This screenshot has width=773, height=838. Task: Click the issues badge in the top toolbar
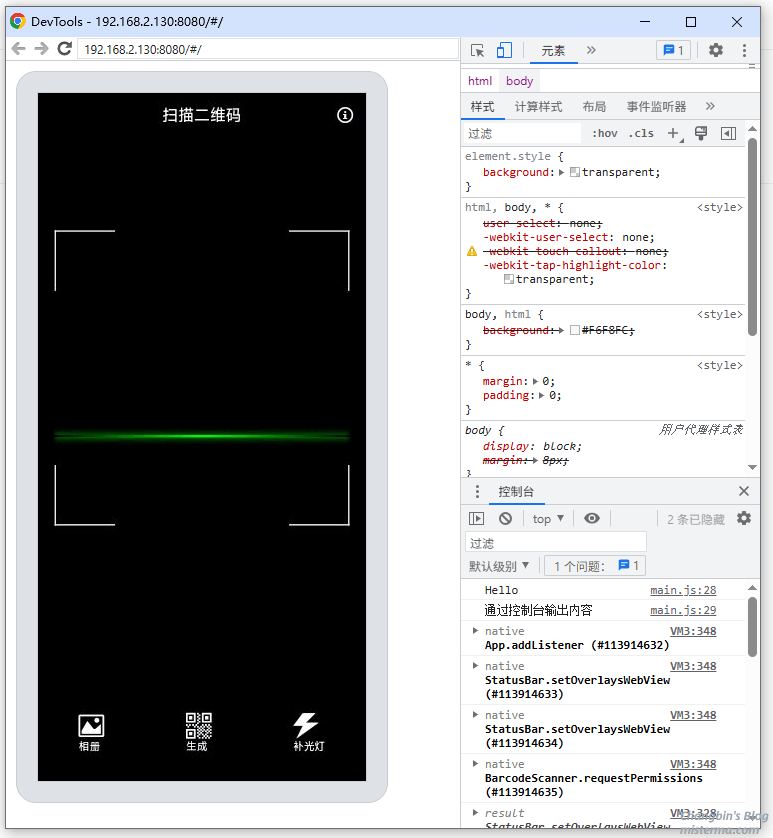[673, 50]
